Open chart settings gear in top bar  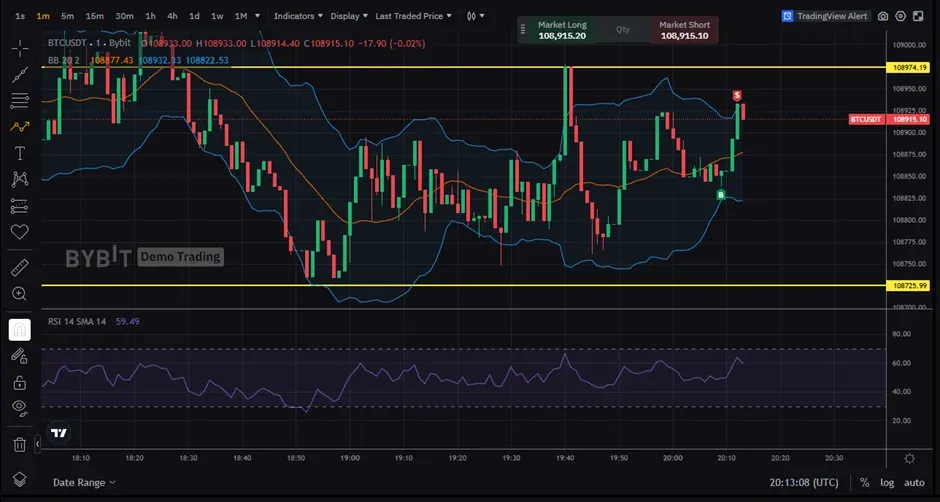tap(901, 16)
